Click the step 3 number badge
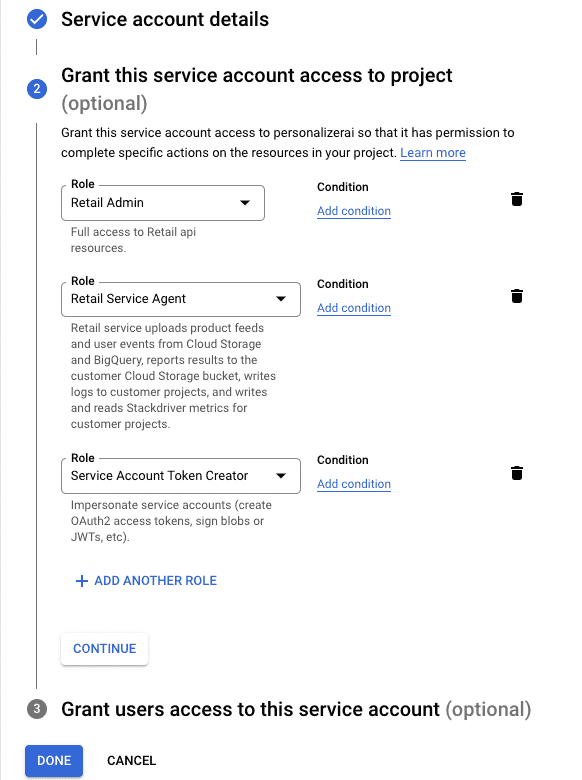 click(x=37, y=709)
